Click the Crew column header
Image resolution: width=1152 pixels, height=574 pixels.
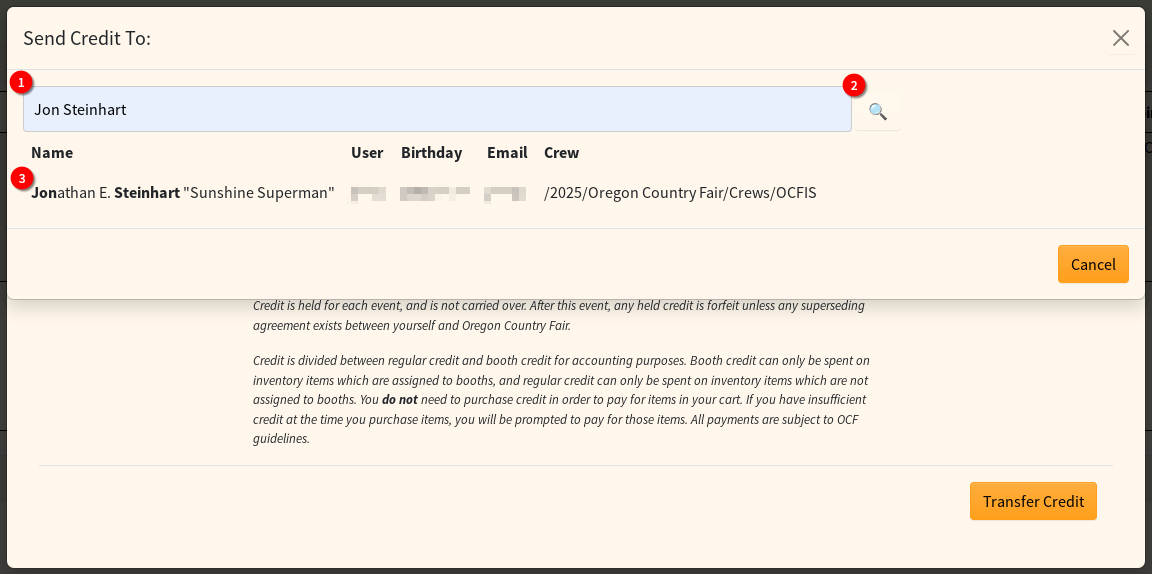pos(561,152)
